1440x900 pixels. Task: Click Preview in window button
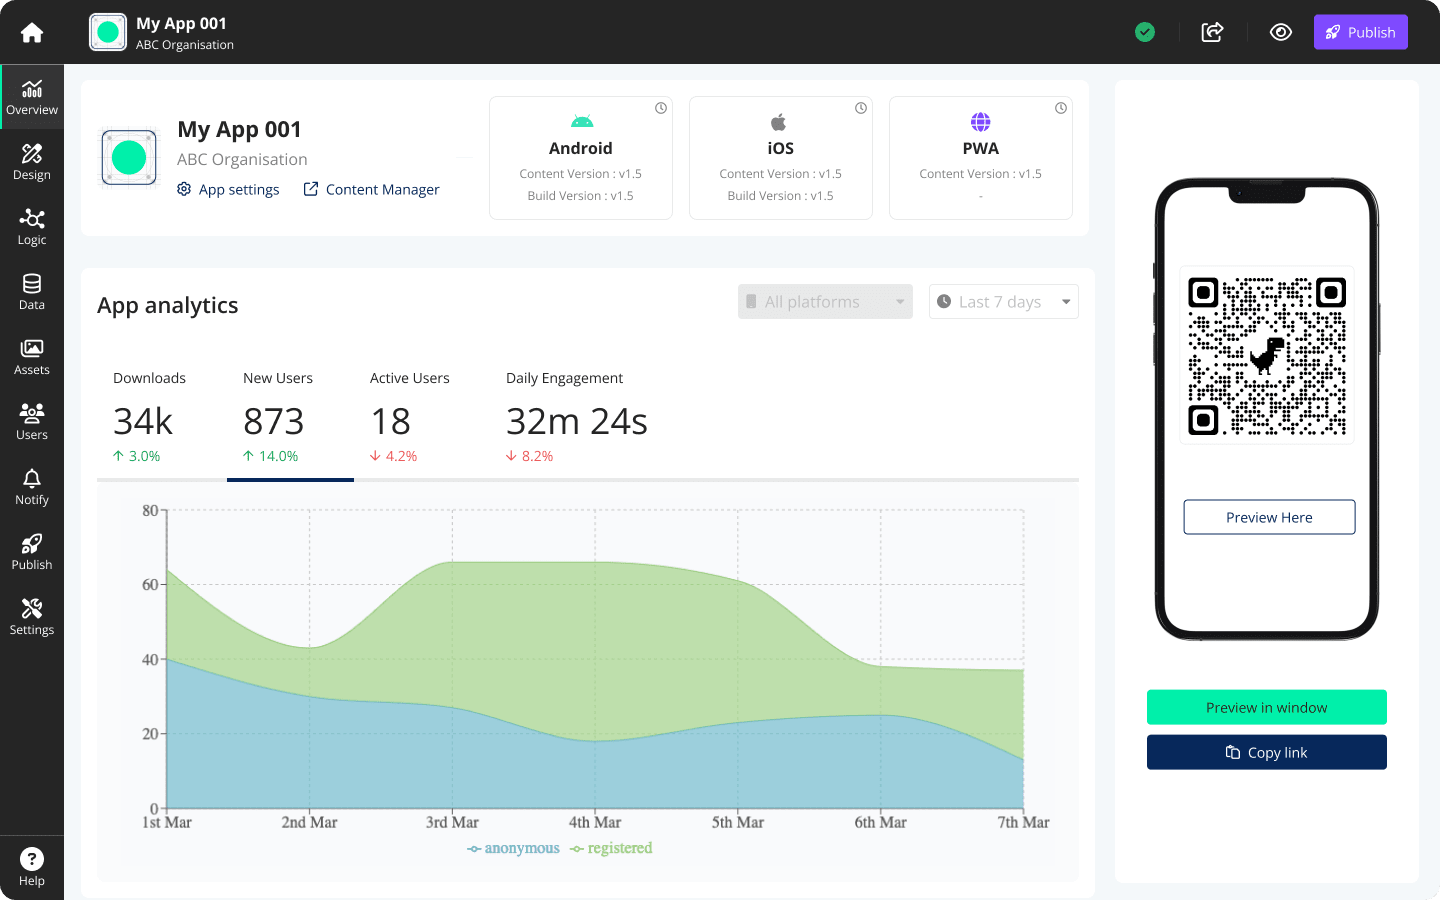tap(1267, 707)
